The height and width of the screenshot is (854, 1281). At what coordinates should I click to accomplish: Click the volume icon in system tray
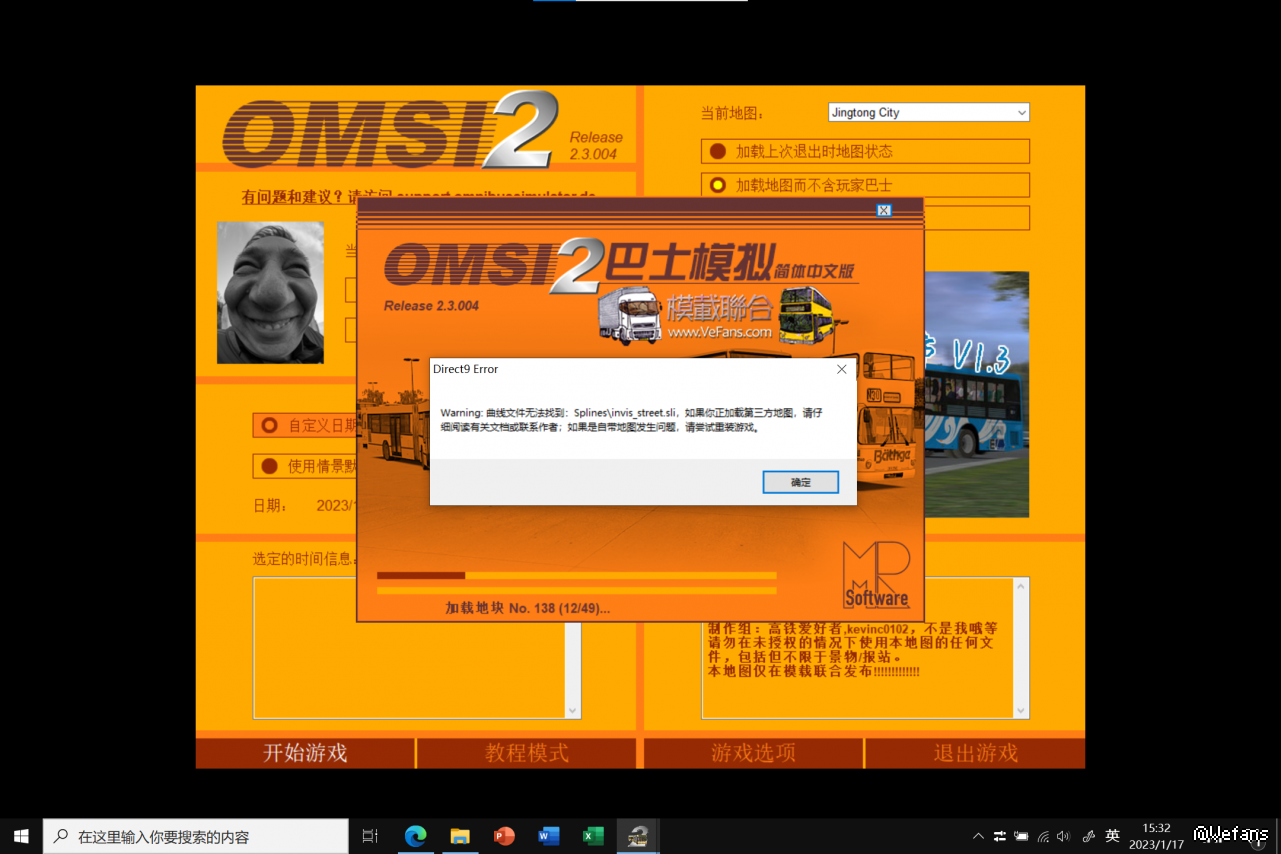point(1063,836)
